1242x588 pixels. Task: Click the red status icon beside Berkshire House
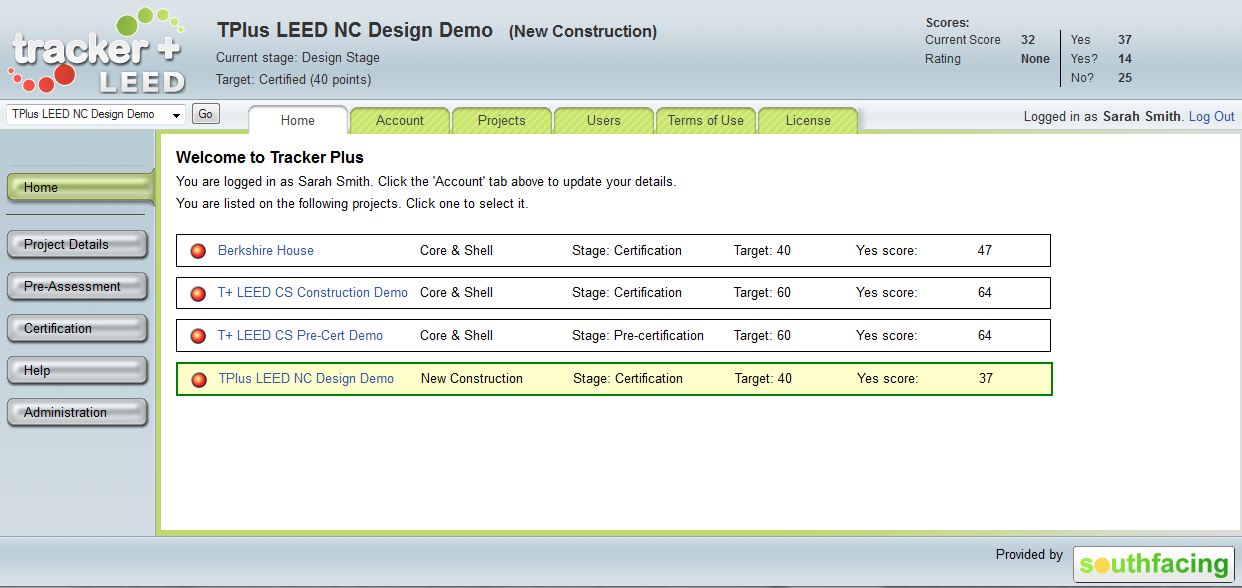click(198, 251)
